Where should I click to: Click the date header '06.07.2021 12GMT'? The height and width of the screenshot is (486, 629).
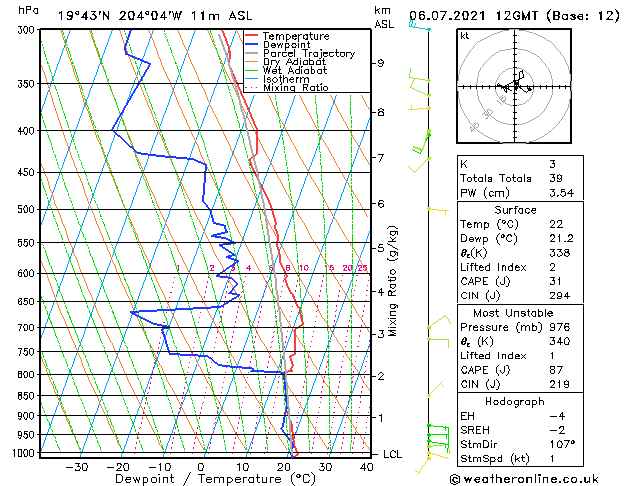473,16
